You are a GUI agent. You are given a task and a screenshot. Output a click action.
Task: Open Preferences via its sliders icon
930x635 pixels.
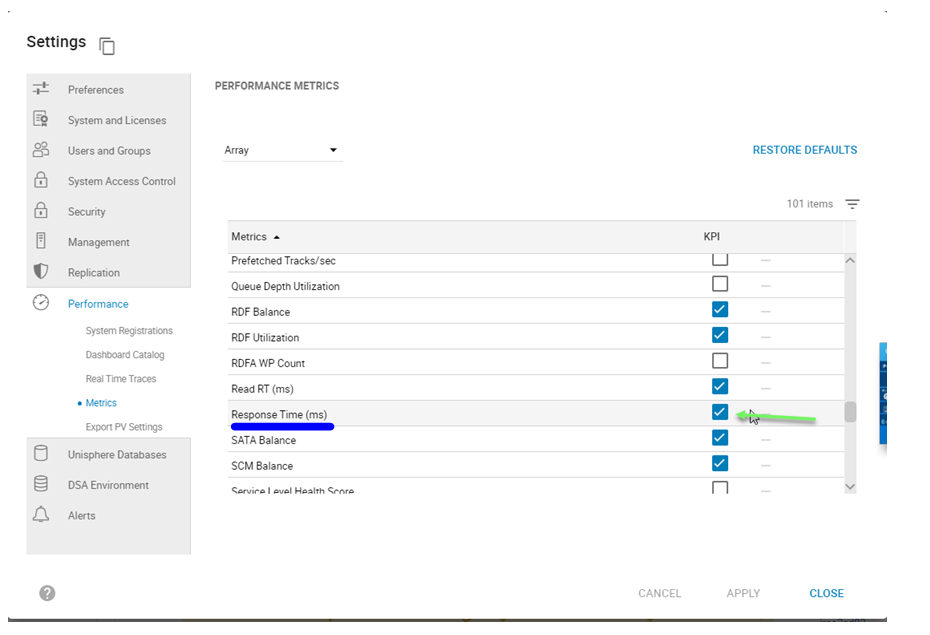pyautogui.click(x=41, y=89)
